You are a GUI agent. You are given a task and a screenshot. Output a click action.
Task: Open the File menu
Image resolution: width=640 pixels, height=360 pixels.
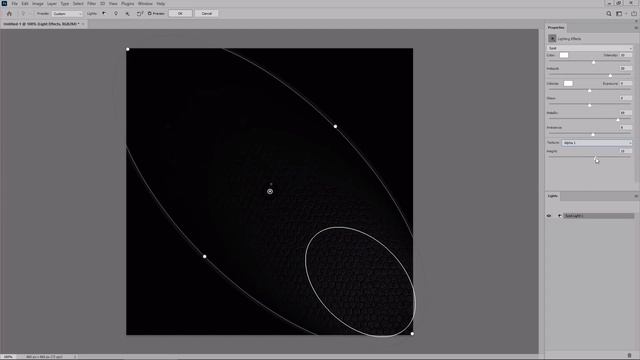(15, 4)
